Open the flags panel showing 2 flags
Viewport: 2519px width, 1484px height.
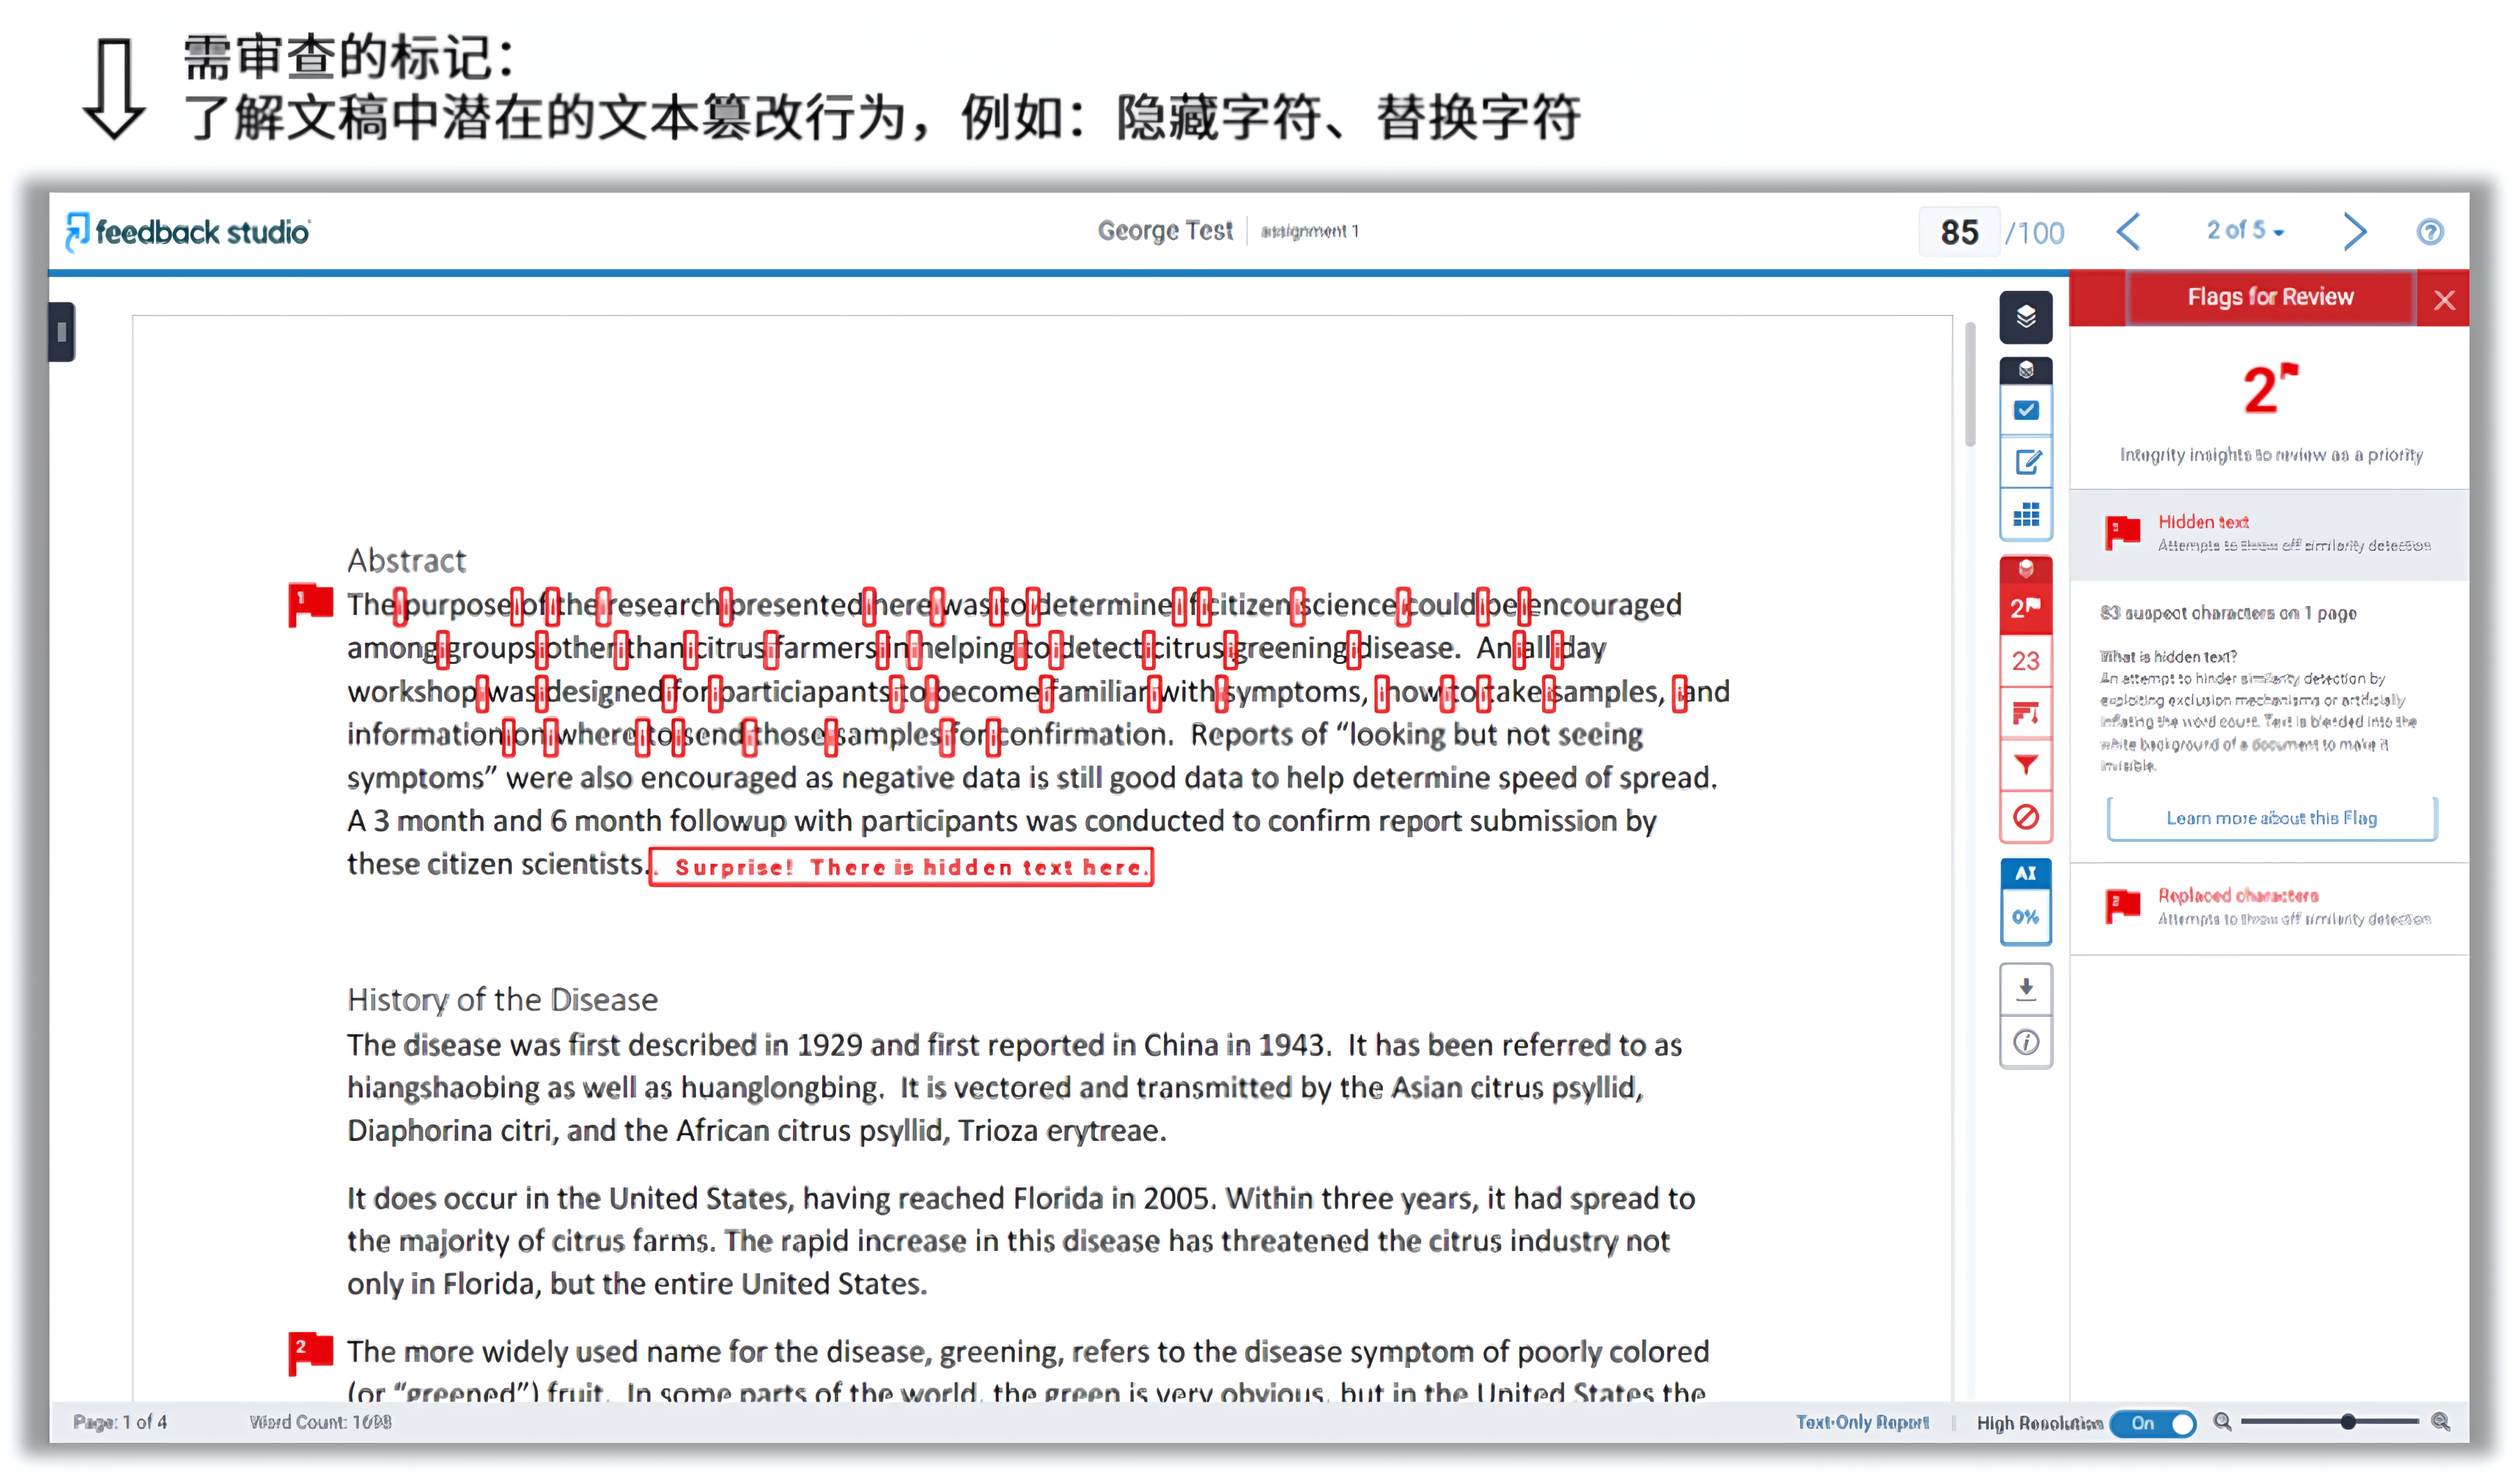2025,608
